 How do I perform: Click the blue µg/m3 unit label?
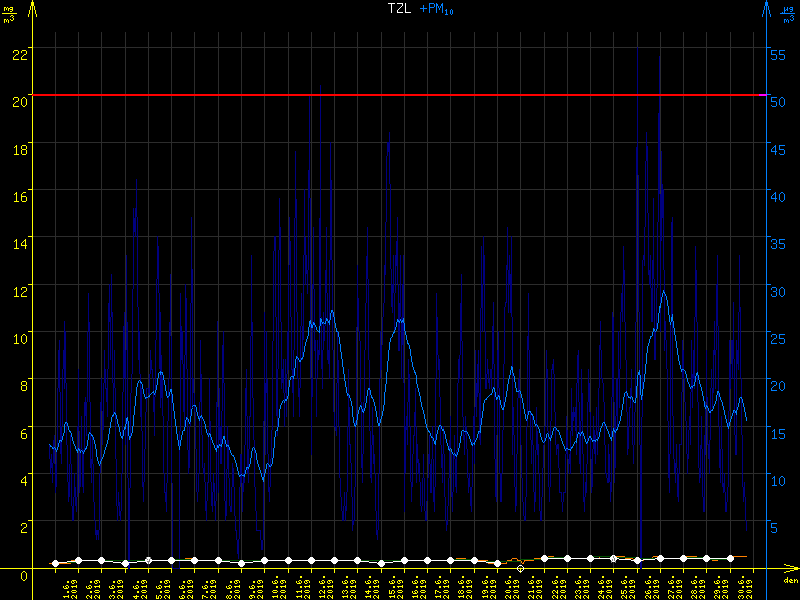(789, 12)
